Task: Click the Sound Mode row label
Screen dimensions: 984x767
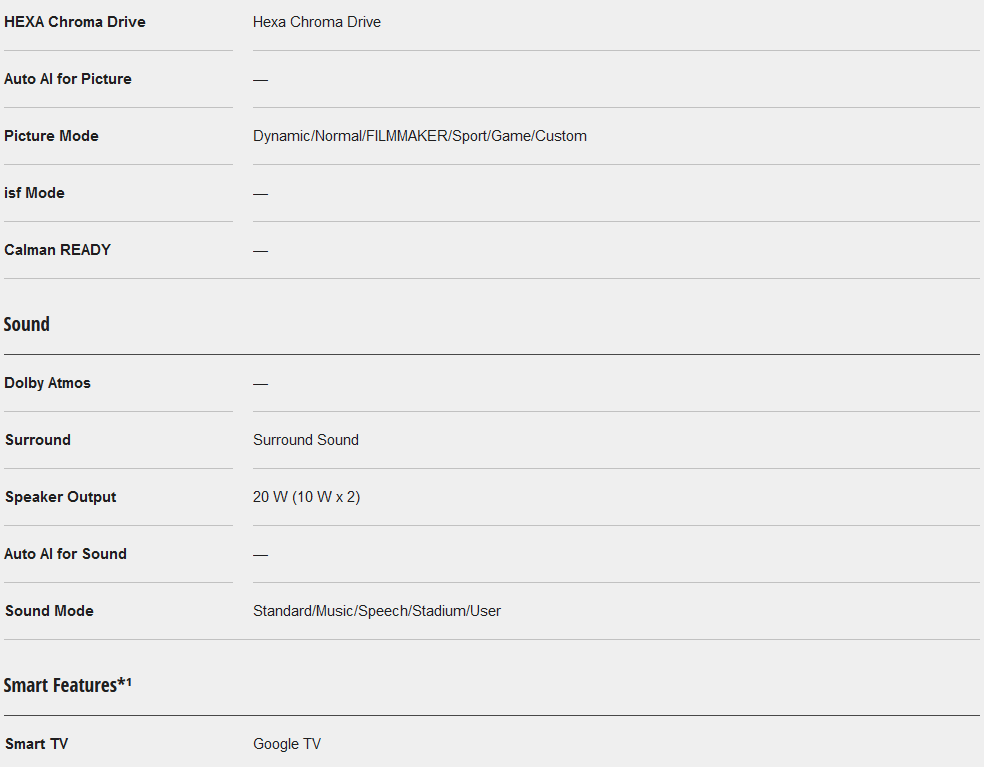Action: pyautogui.click(x=50, y=611)
